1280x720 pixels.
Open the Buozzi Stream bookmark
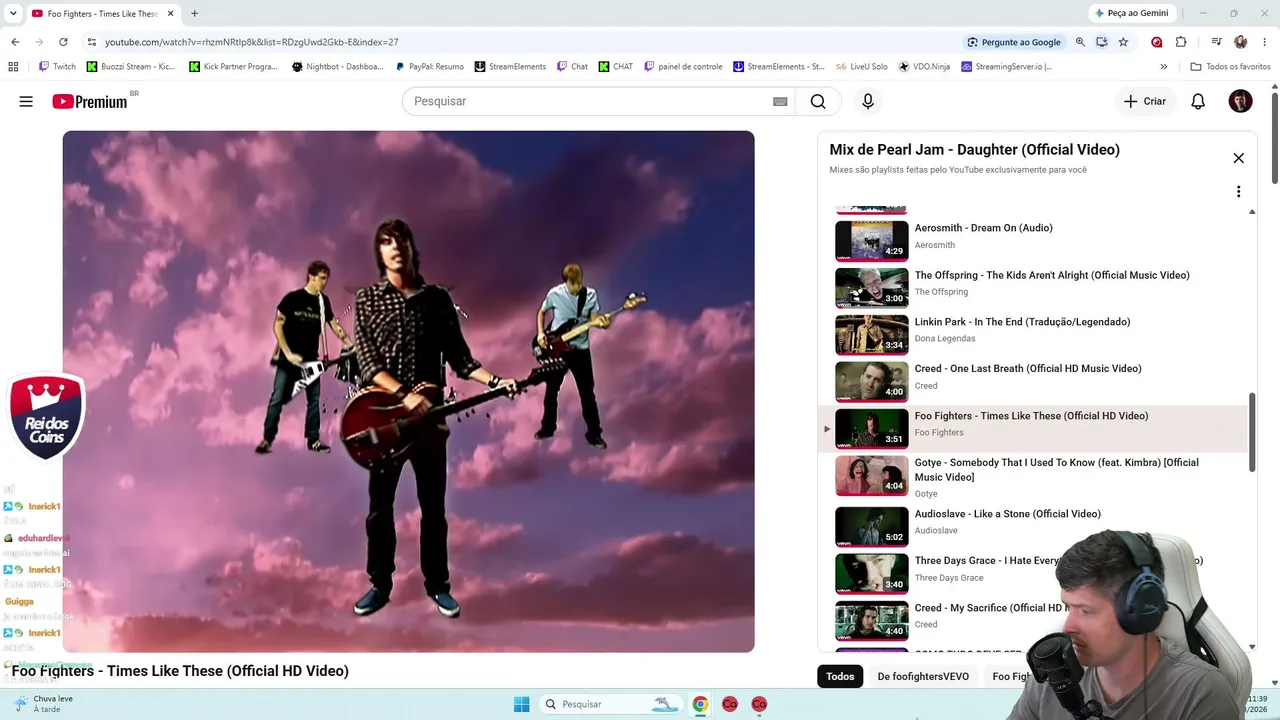[x=131, y=67]
